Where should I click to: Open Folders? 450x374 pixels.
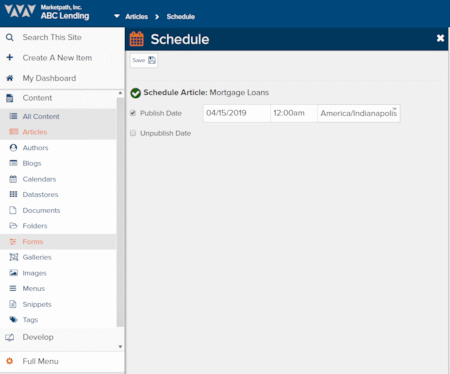click(35, 226)
